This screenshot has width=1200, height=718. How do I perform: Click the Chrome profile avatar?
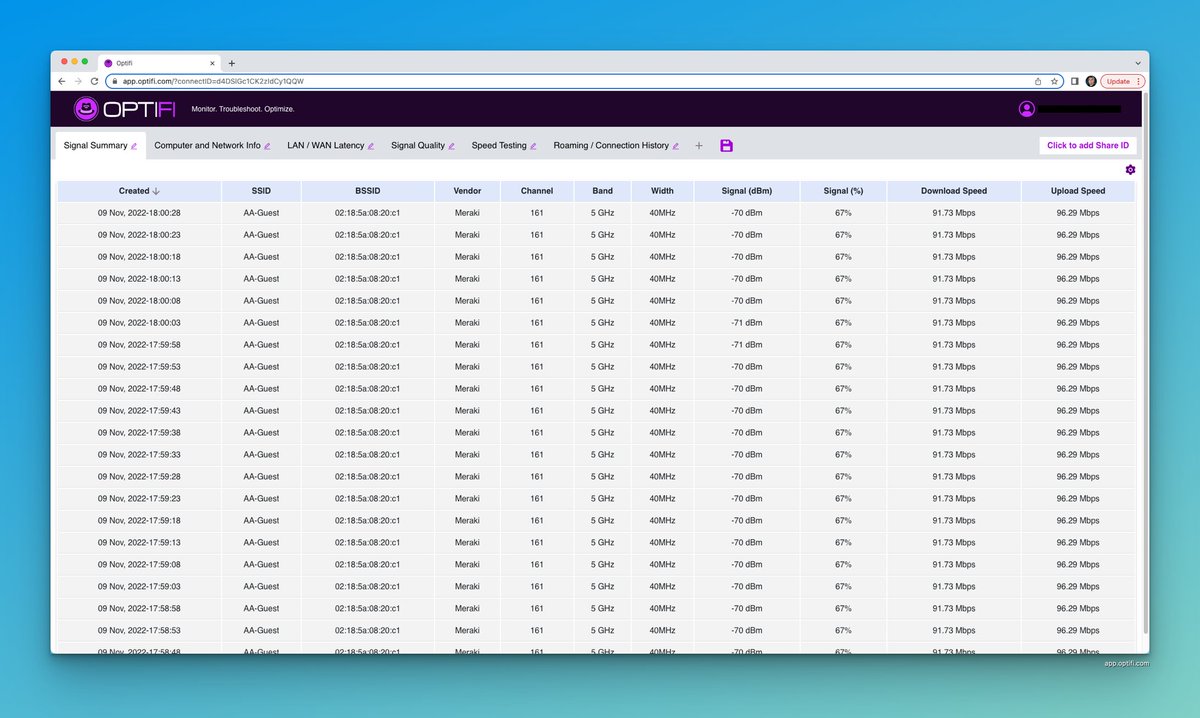[x=1090, y=81]
